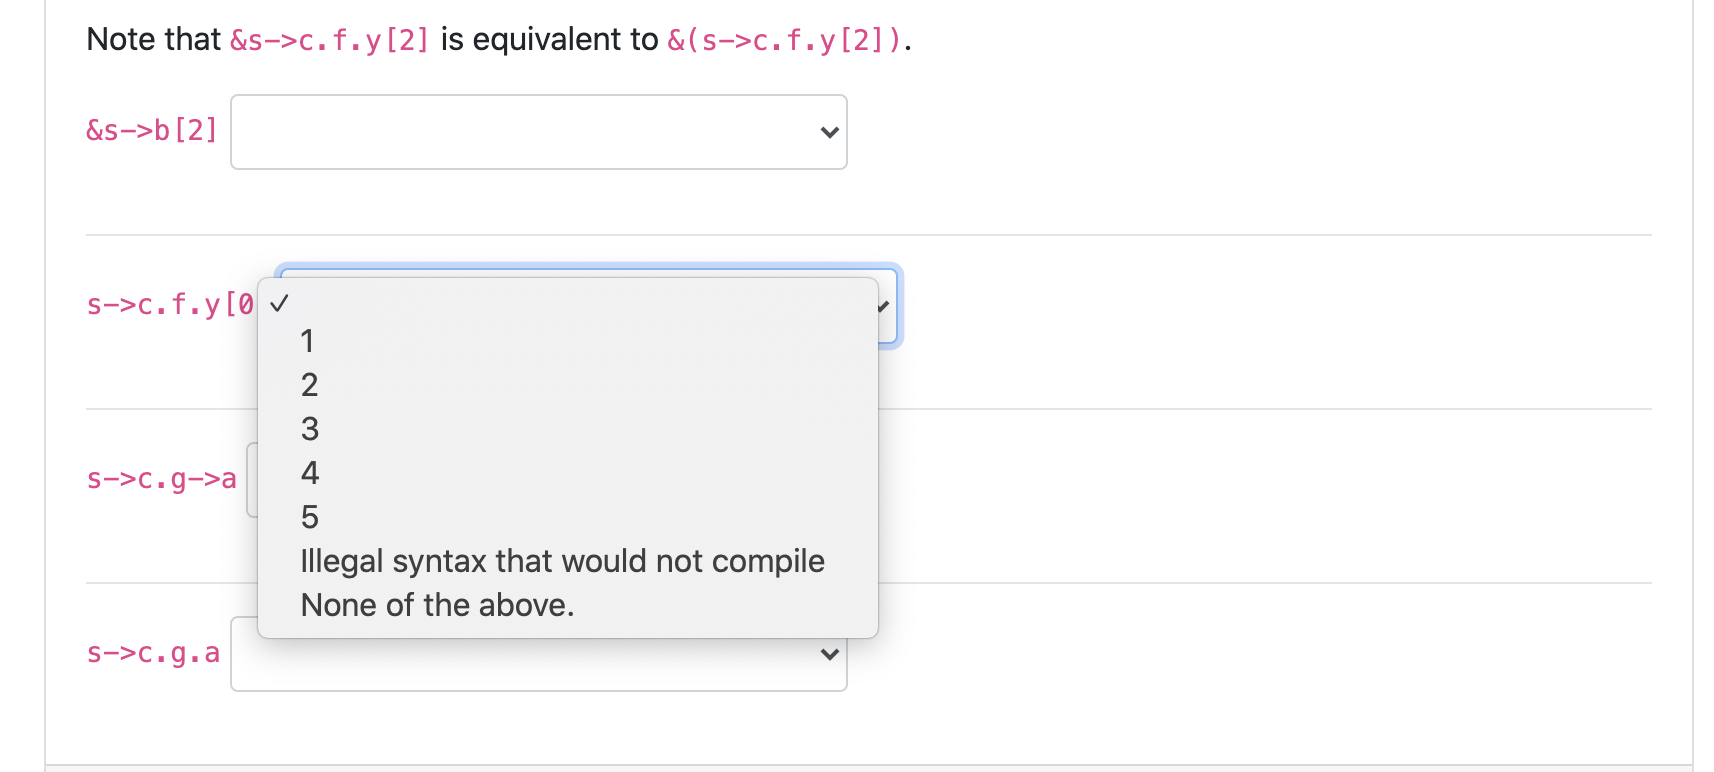Choose 'None of the above' option
1714x772 pixels.
coord(437,605)
